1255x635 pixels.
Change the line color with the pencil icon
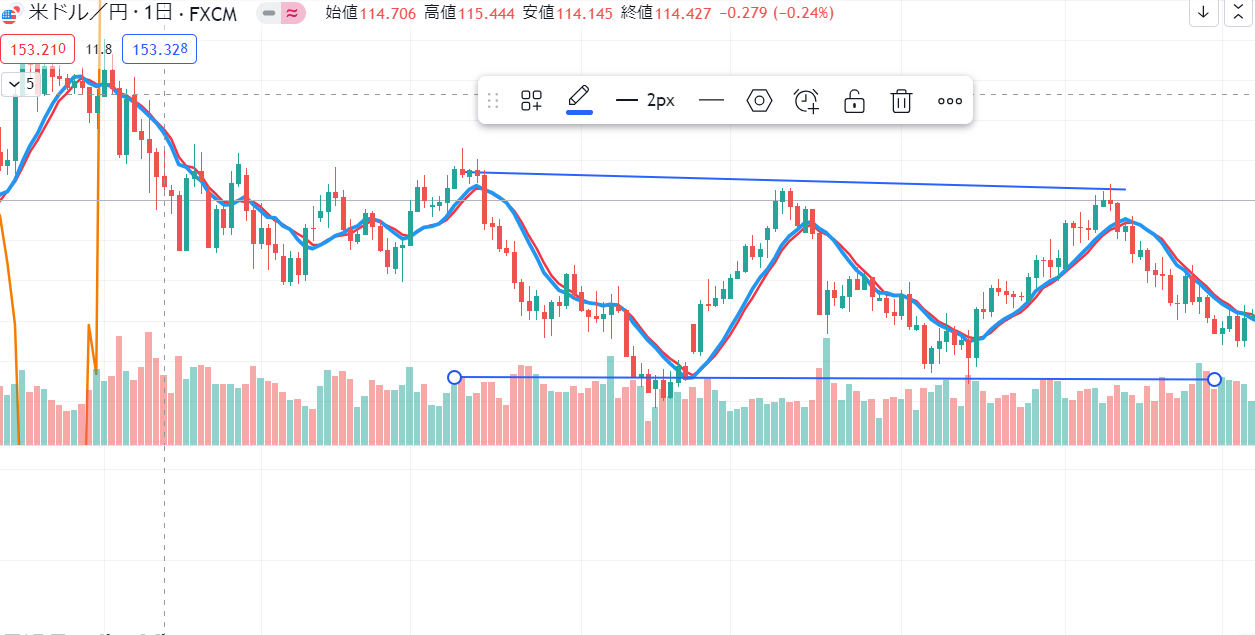pyautogui.click(x=579, y=99)
